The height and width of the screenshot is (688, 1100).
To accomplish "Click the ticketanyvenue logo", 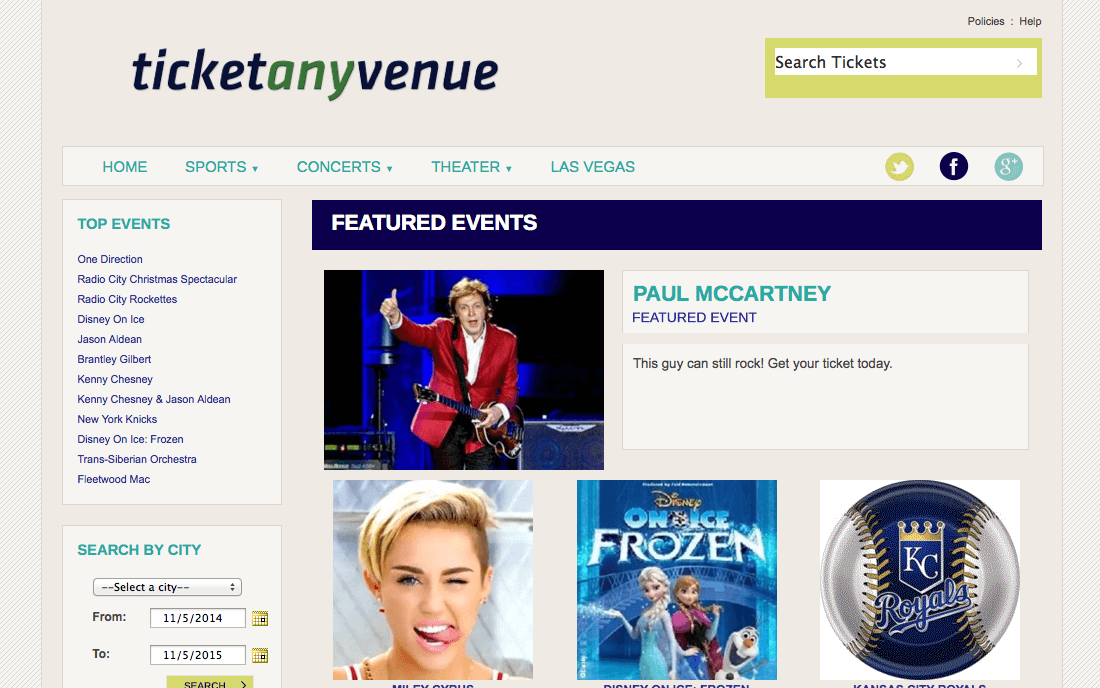I will click(315, 72).
